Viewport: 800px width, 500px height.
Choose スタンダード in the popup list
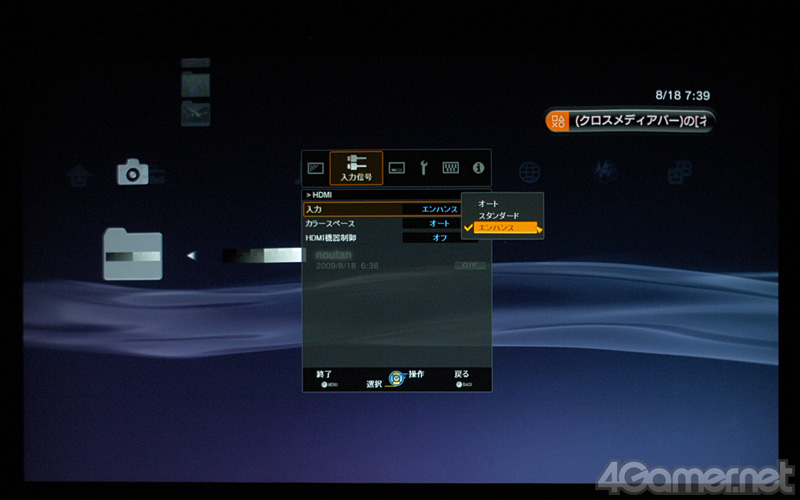tap(498, 216)
